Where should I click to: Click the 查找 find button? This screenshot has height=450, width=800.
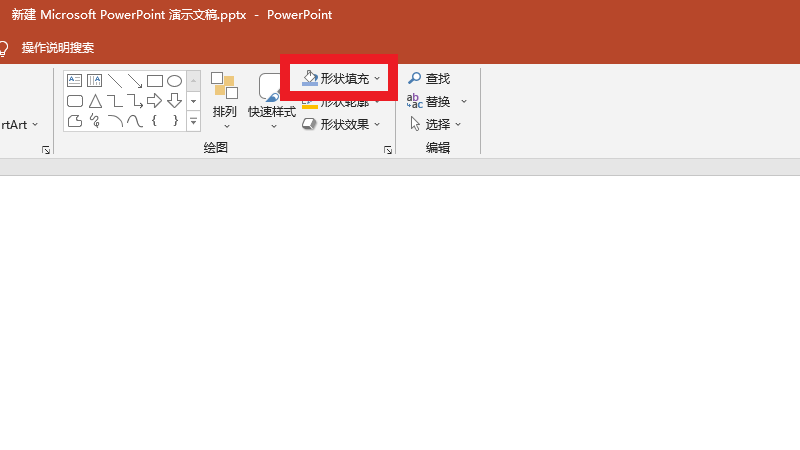pyautogui.click(x=429, y=78)
